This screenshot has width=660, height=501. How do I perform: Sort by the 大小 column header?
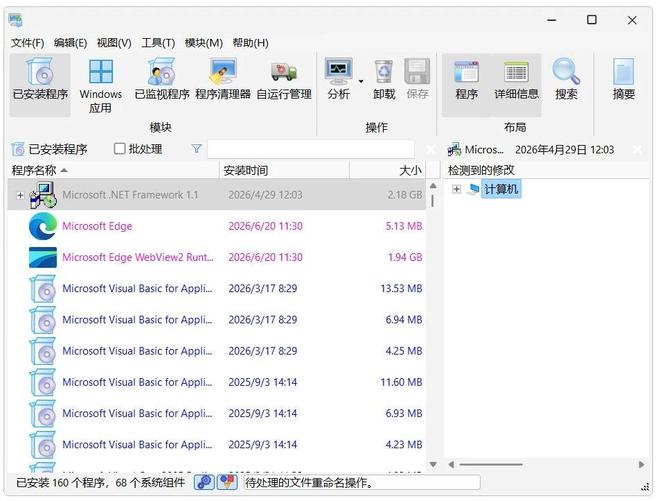pos(387,171)
